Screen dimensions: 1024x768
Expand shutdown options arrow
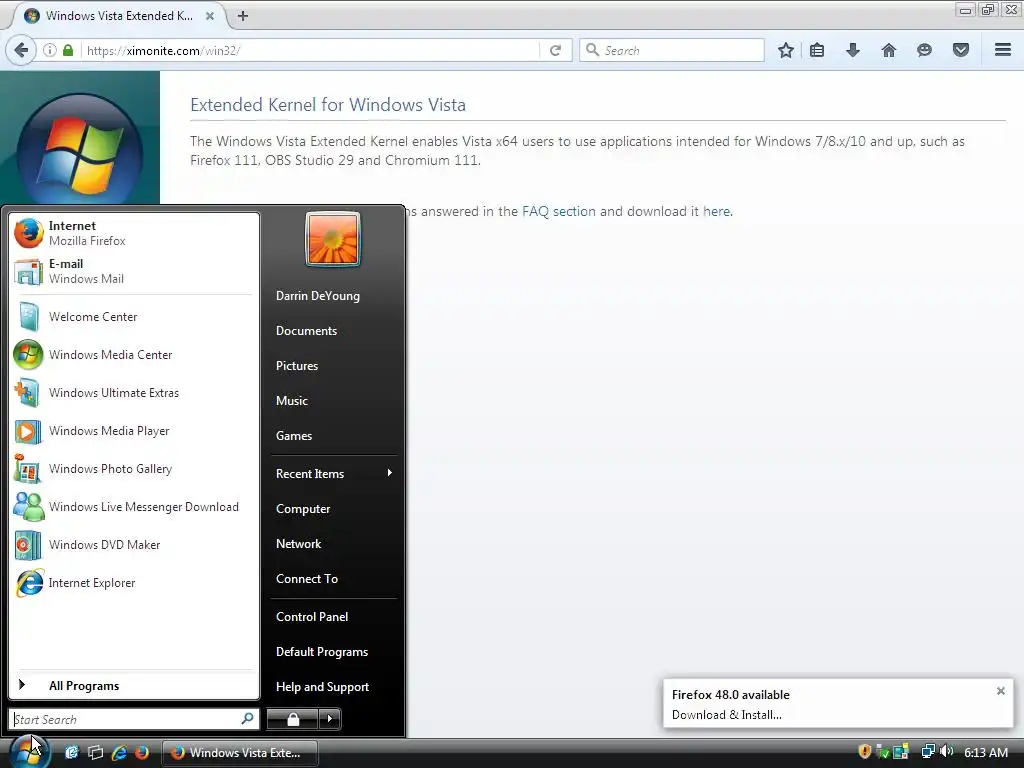(x=330, y=719)
